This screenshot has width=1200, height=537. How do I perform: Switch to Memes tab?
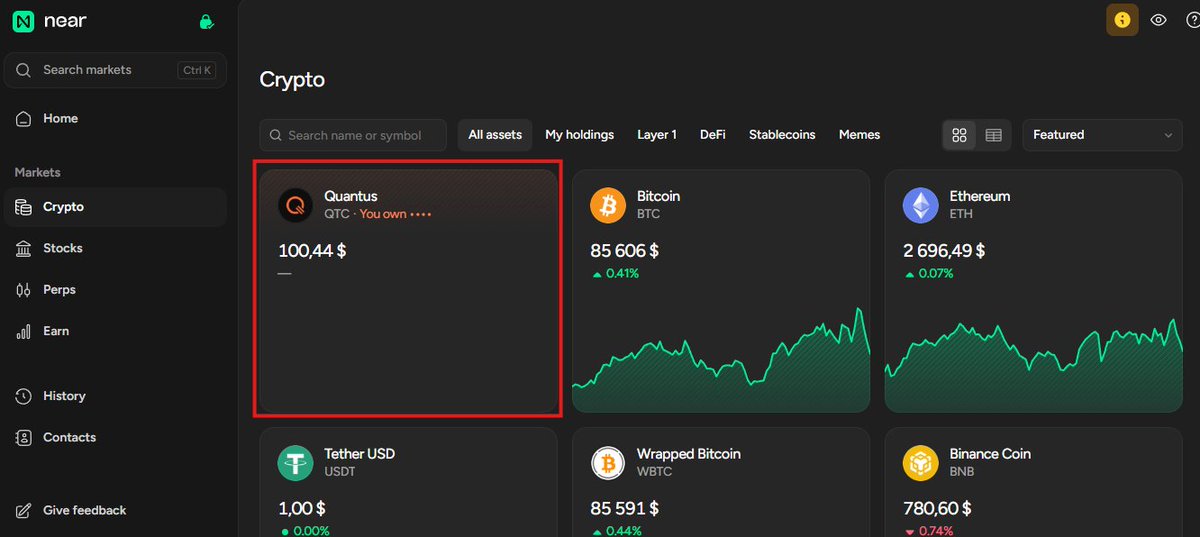point(859,135)
